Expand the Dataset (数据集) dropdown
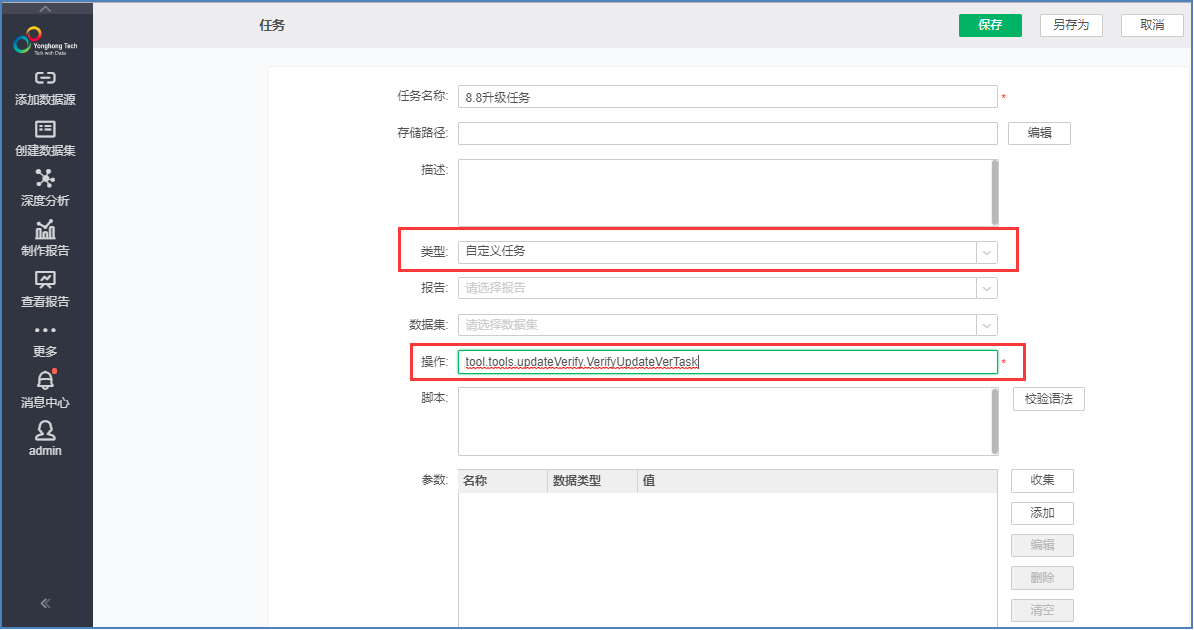 [x=987, y=325]
